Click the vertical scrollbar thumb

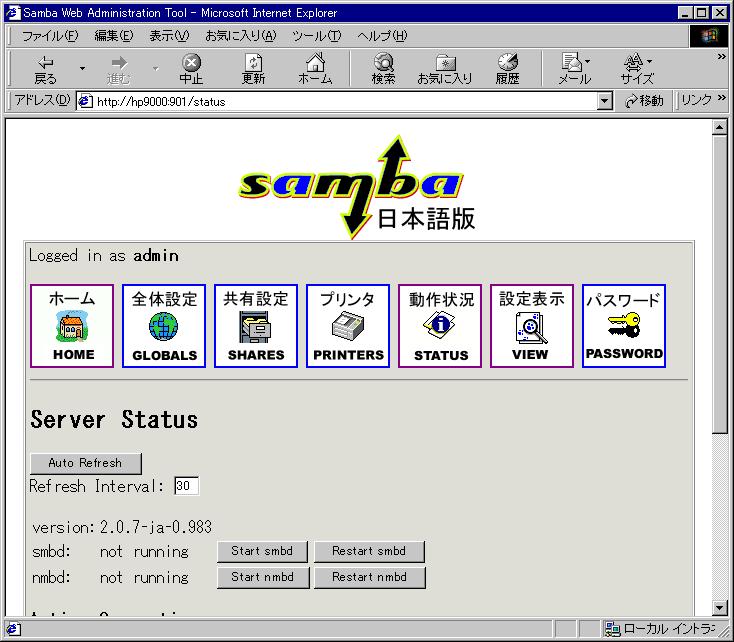[719, 285]
